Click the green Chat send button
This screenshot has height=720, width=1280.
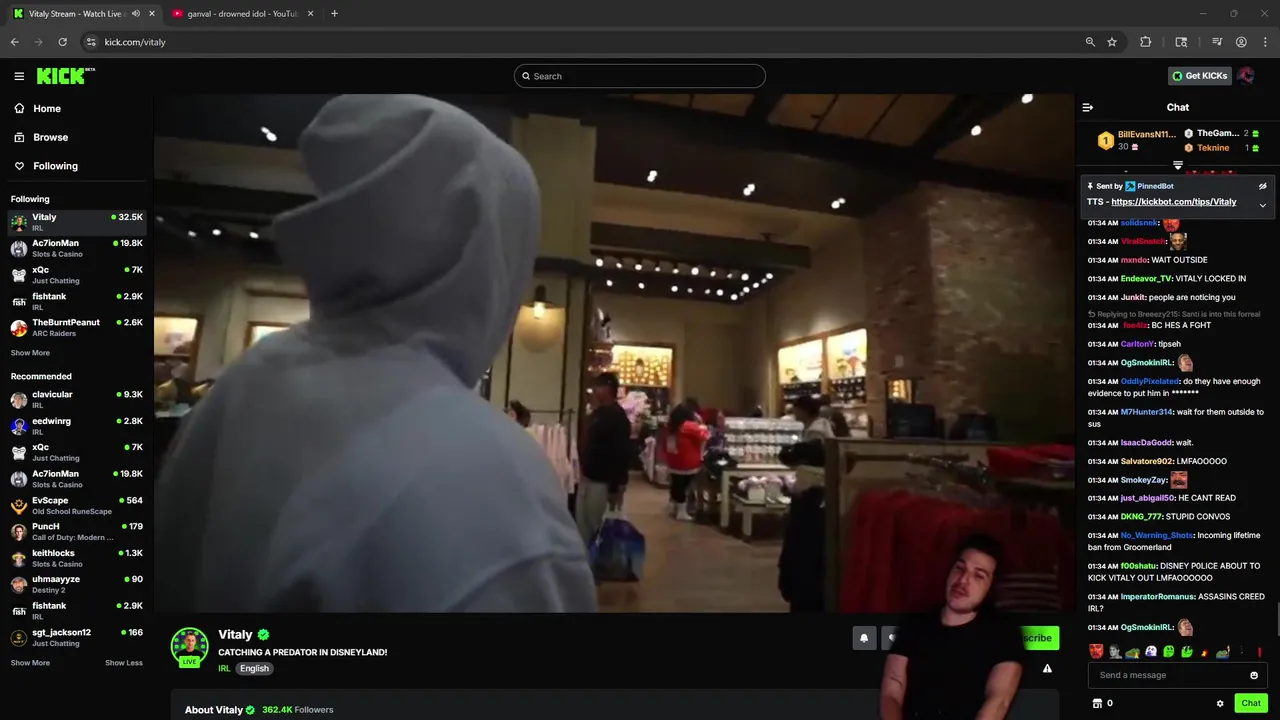[x=1251, y=703]
